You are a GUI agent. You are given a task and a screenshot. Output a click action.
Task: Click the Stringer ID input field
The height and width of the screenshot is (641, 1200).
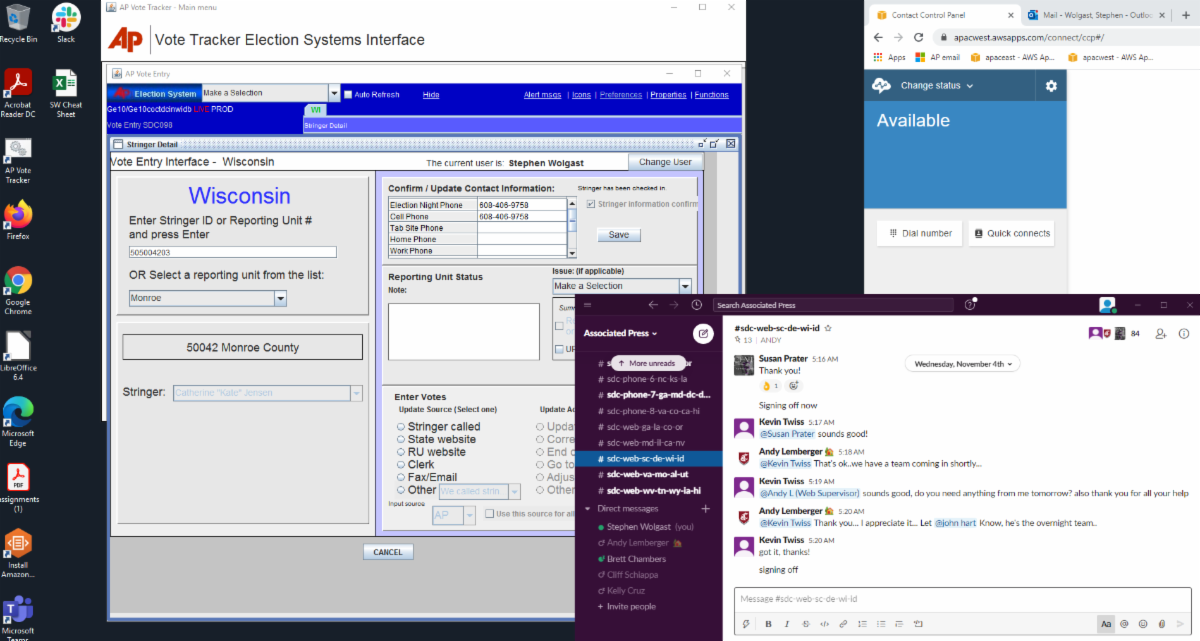point(232,252)
